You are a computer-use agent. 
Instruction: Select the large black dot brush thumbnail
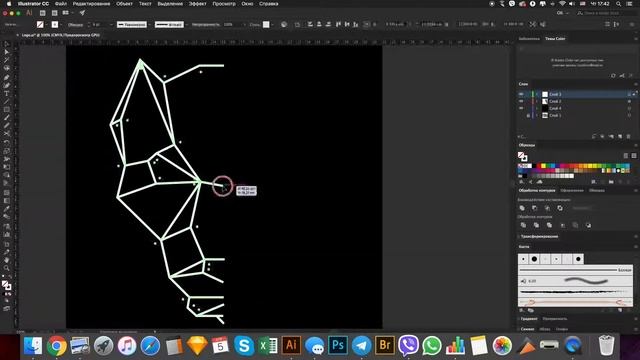coord(534,259)
